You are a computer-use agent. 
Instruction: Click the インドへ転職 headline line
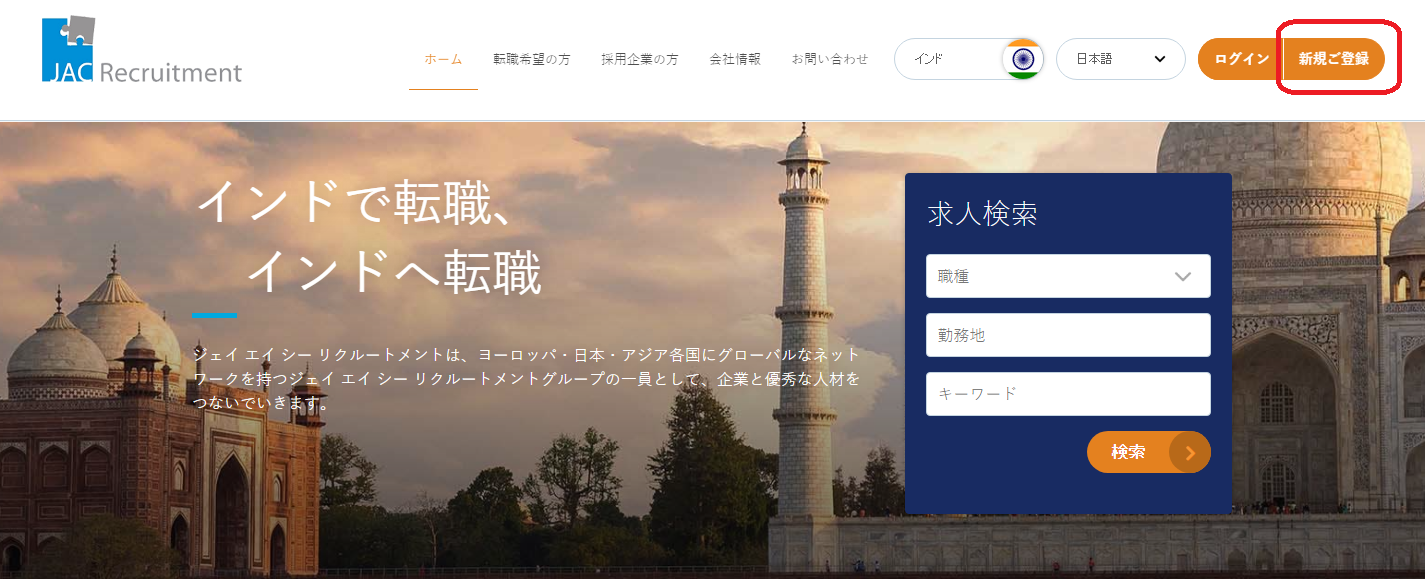(x=394, y=272)
